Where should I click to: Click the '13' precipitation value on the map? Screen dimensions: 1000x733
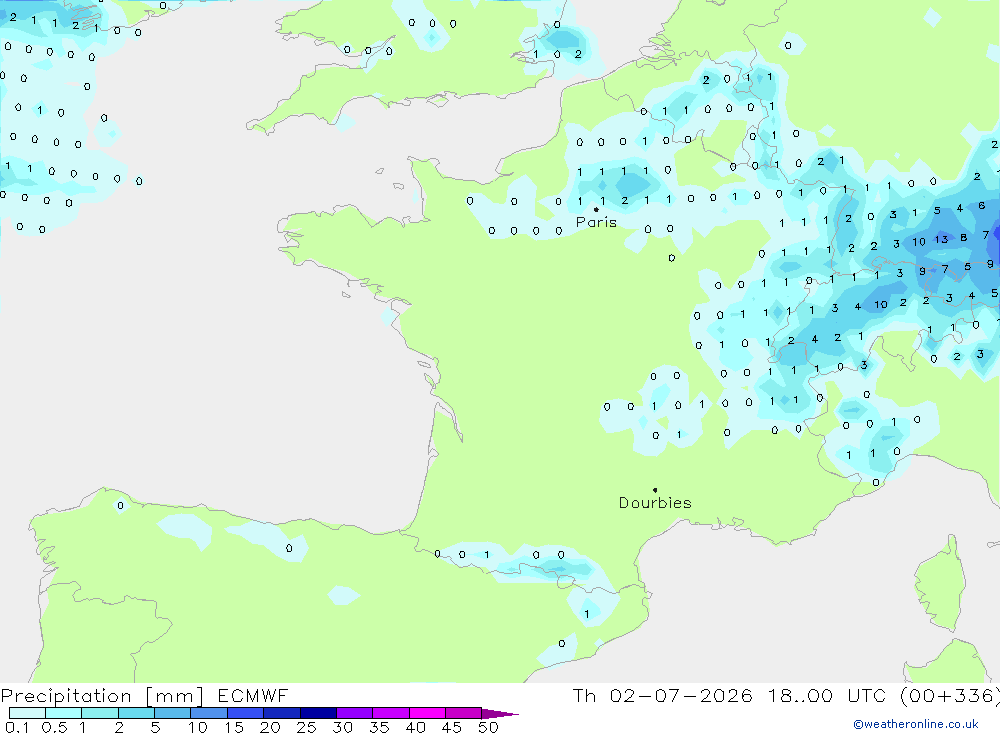click(x=941, y=240)
